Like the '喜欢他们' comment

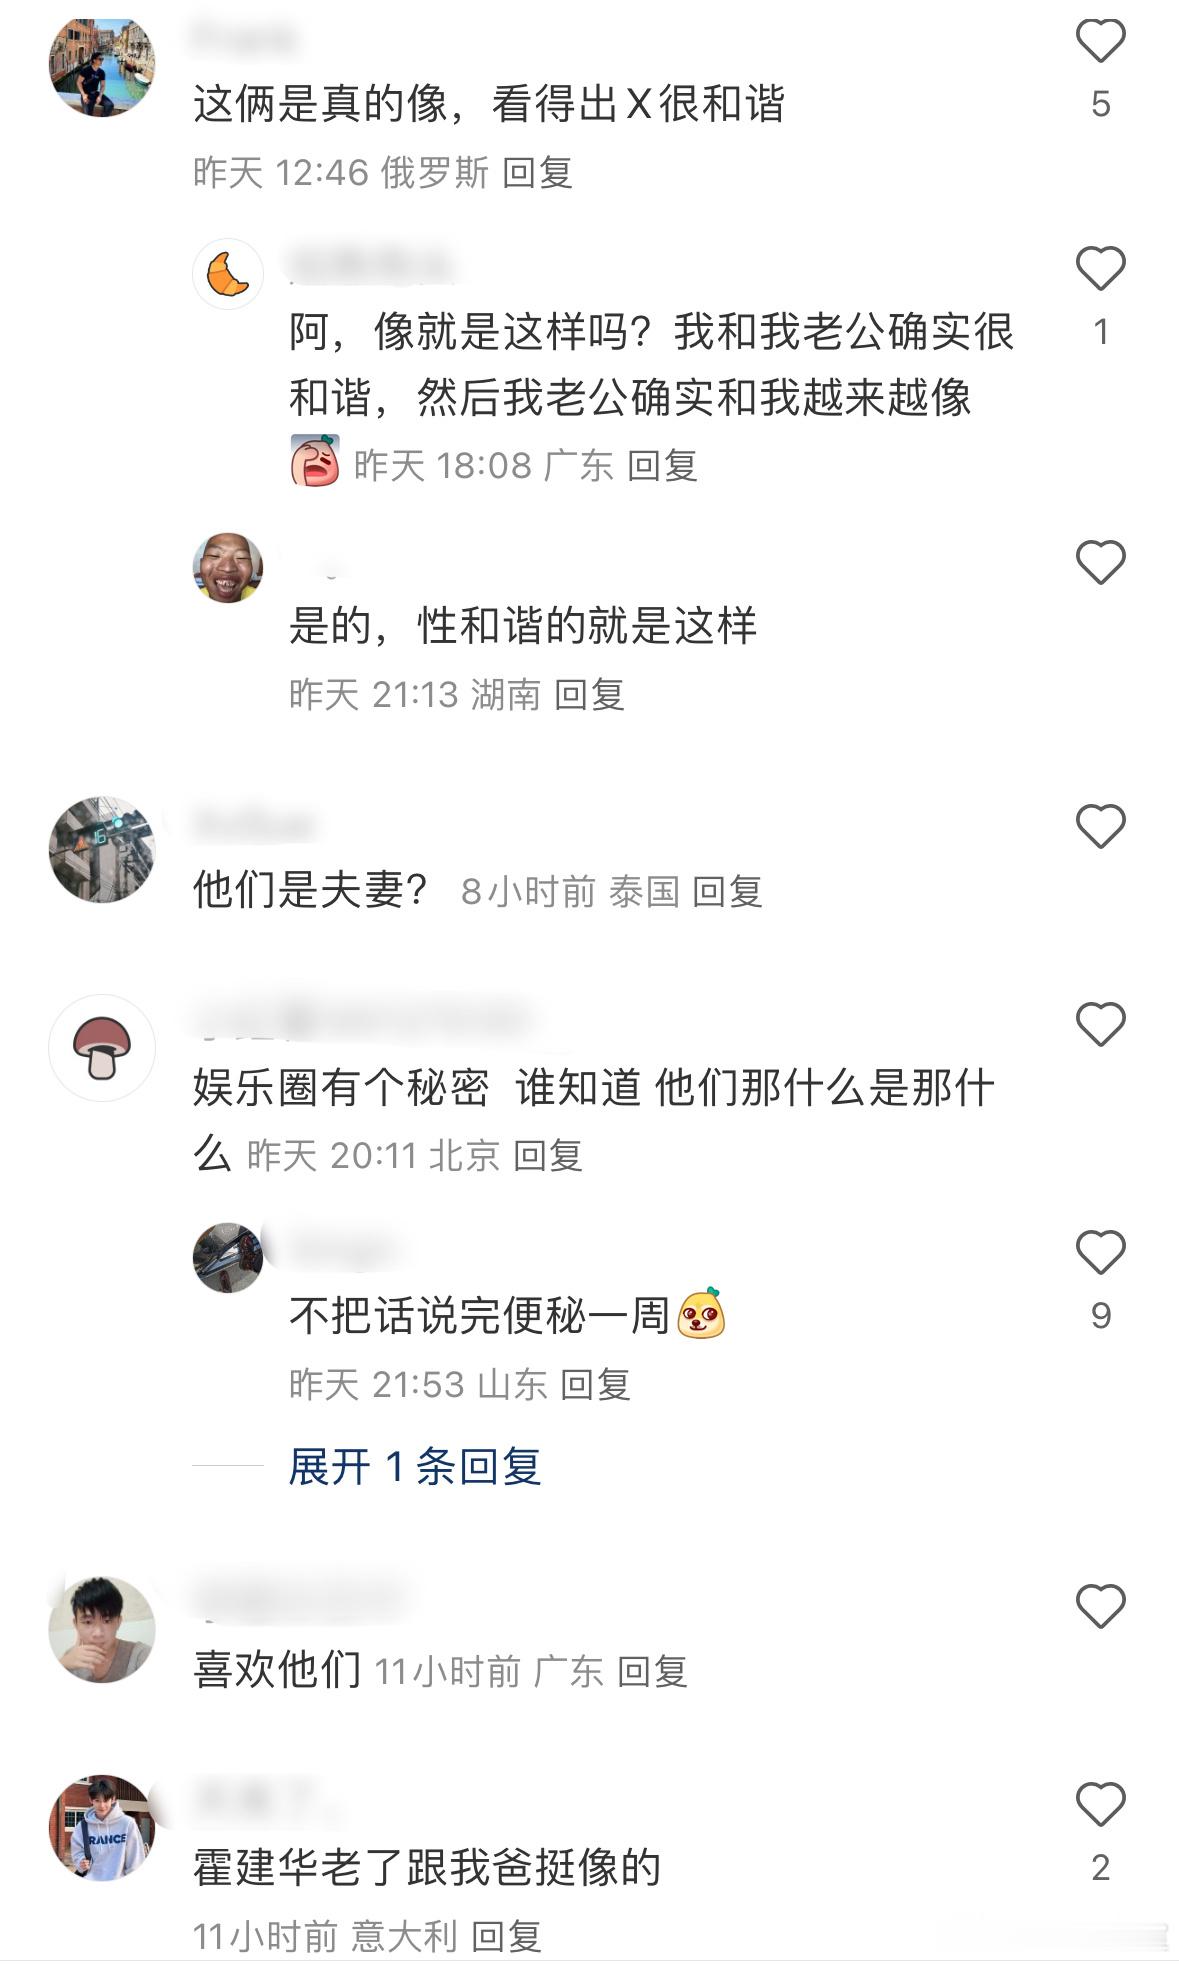tap(1100, 1606)
